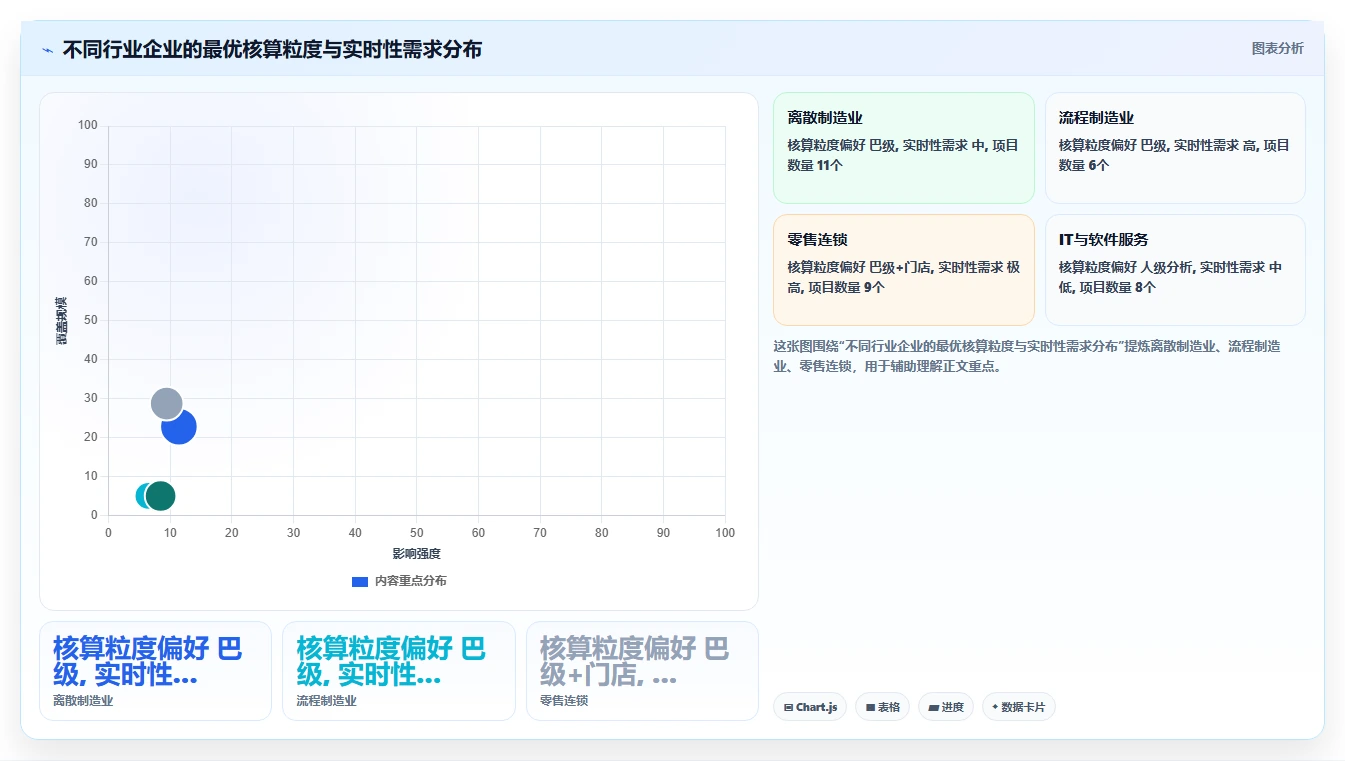This screenshot has width=1345, height=761.
Task: Select bottom 离散制造业 summary card
Action: pos(155,671)
